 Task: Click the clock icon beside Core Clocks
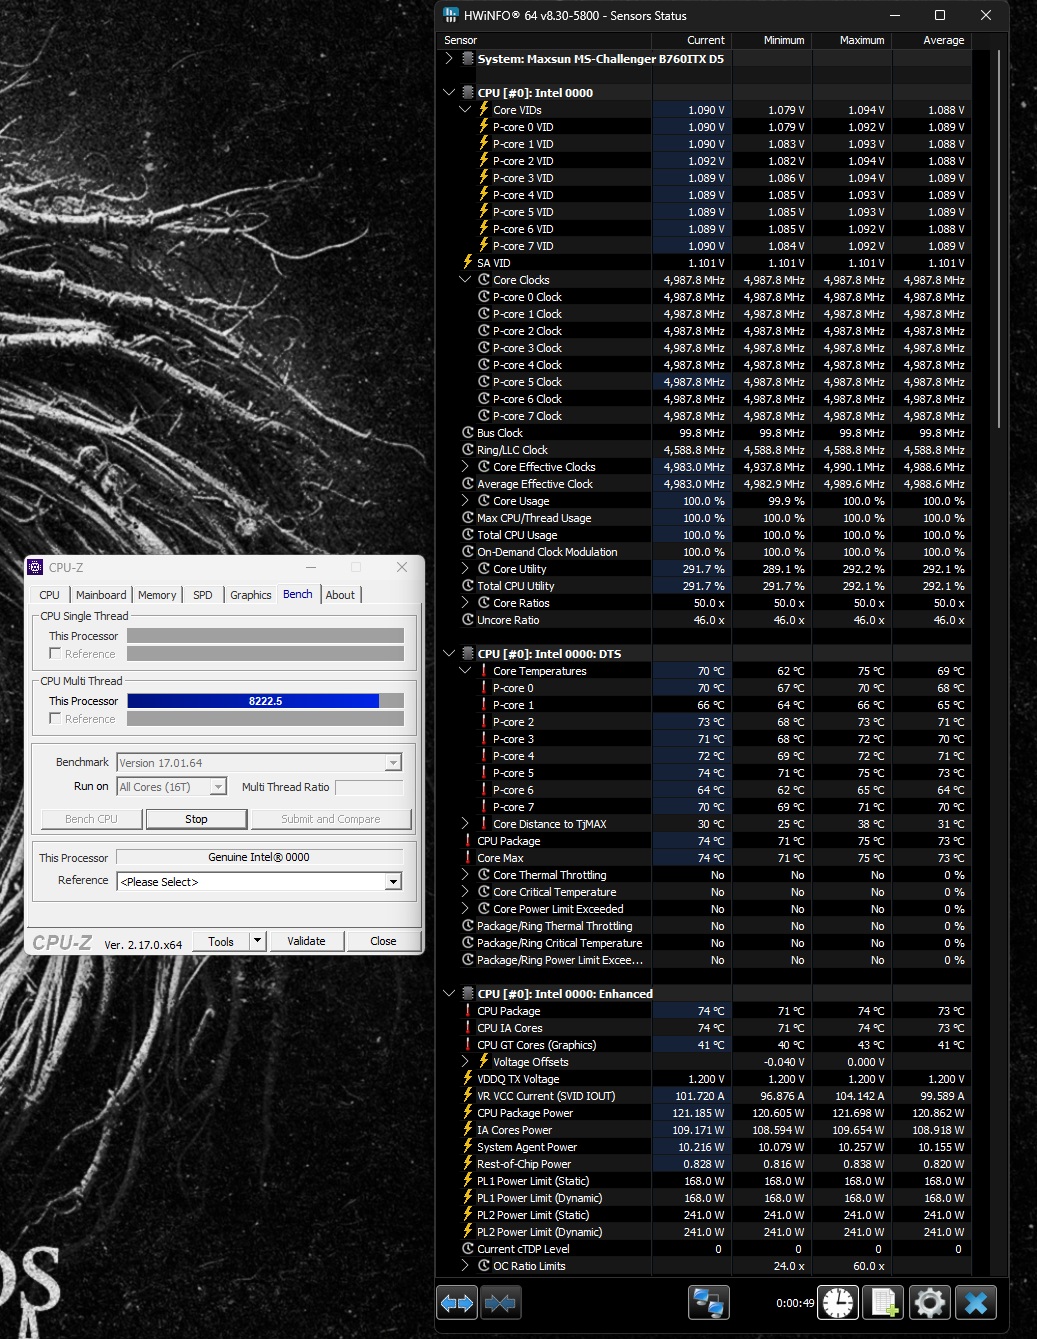pos(484,280)
